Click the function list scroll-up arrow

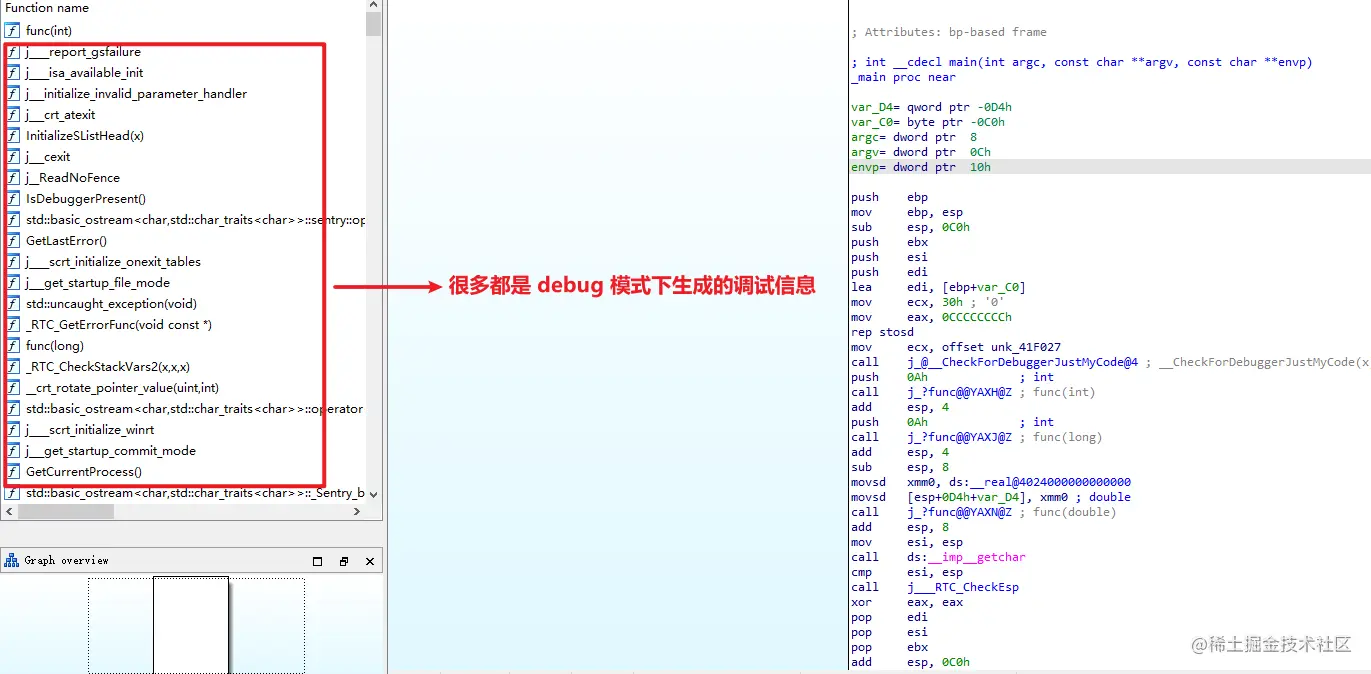(x=374, y=5)
